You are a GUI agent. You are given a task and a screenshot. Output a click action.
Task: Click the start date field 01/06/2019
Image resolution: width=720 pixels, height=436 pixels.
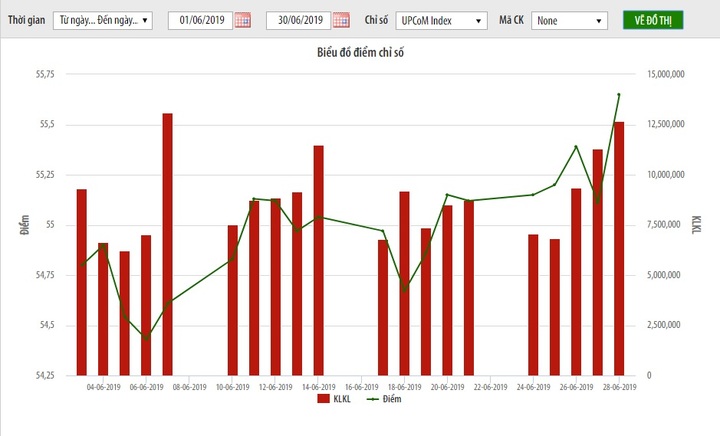(200, 20)
